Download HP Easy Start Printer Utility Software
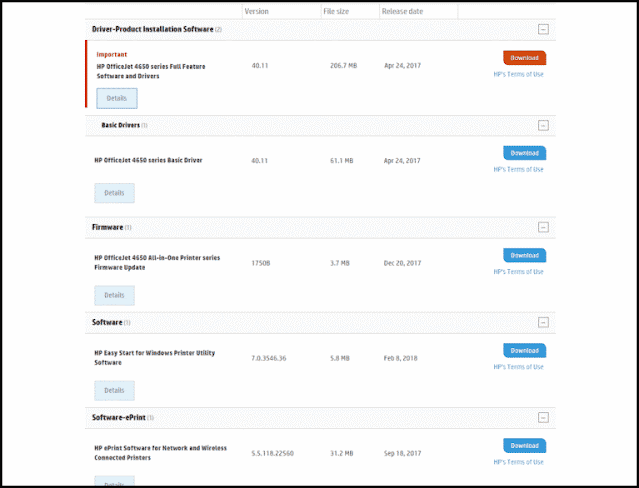 (x=524, y=351)
